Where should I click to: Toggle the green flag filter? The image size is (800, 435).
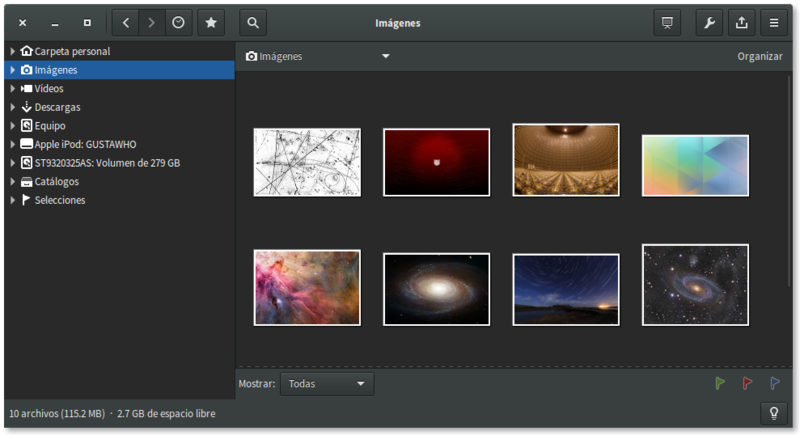tap(720, 383)
